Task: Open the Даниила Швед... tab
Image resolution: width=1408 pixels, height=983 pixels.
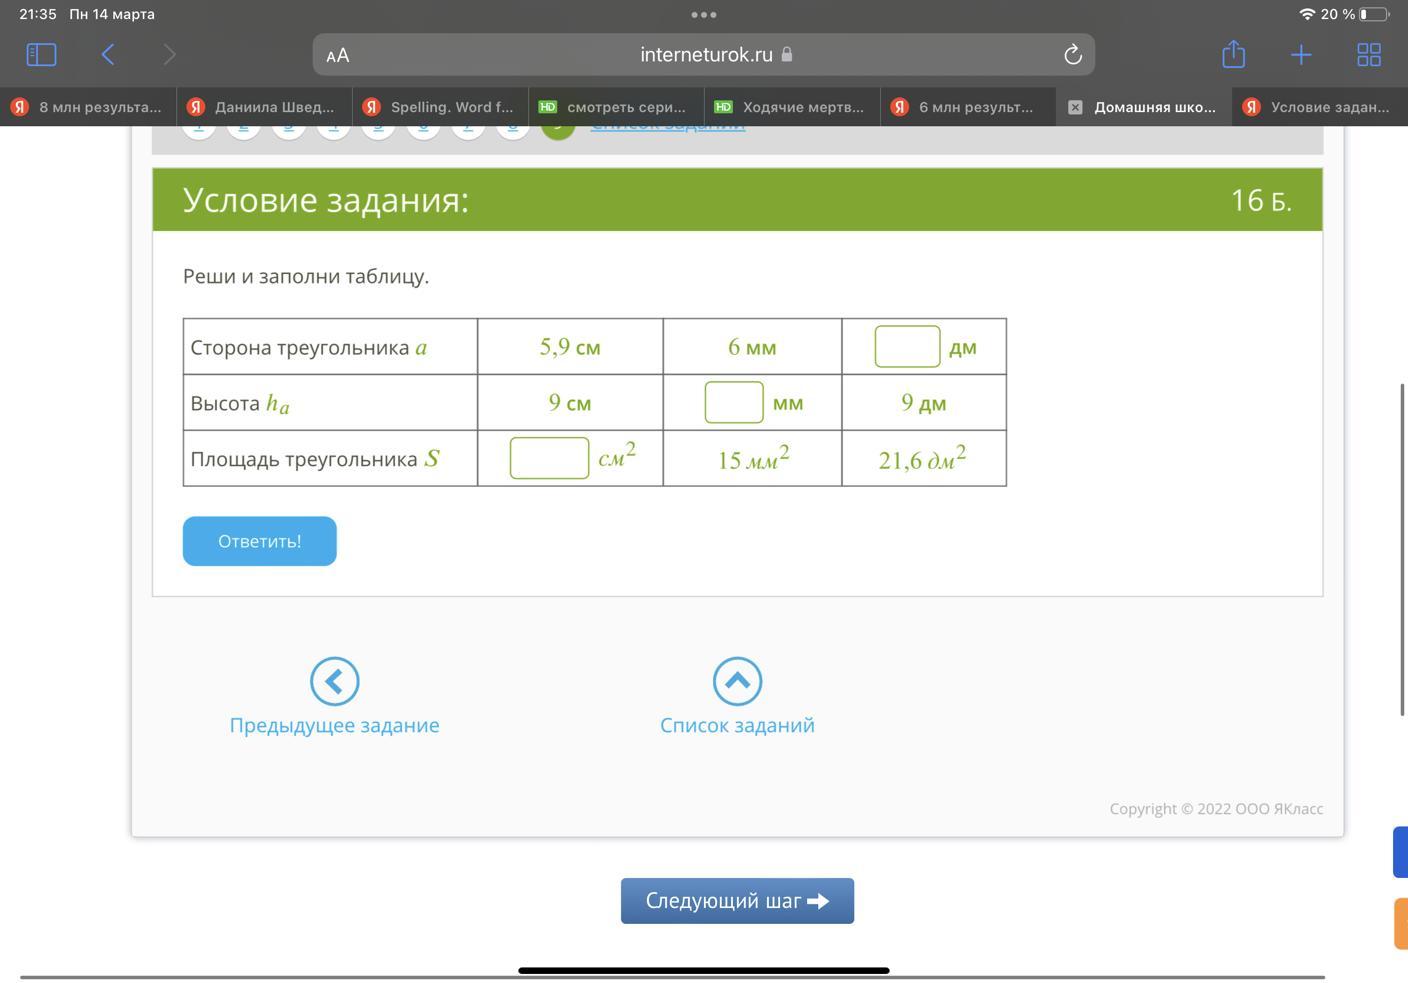Action: 264,107
